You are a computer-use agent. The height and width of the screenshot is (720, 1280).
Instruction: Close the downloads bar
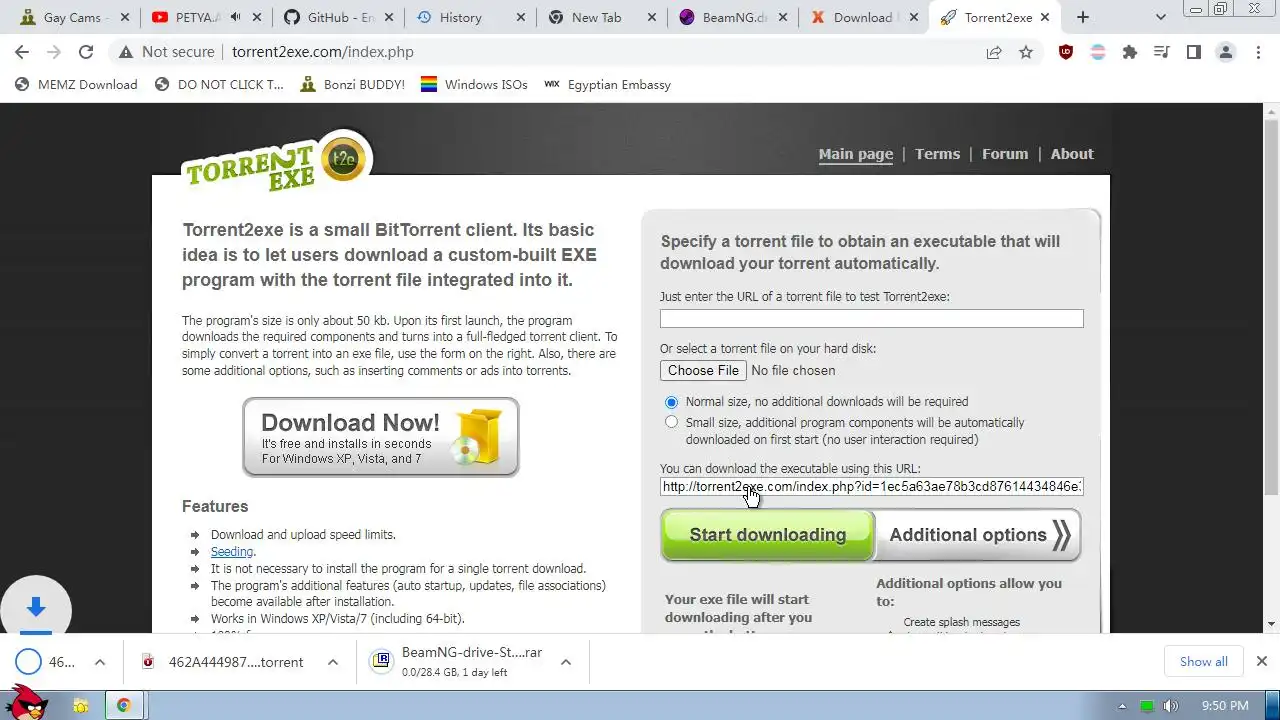[x=1262, y=661]
